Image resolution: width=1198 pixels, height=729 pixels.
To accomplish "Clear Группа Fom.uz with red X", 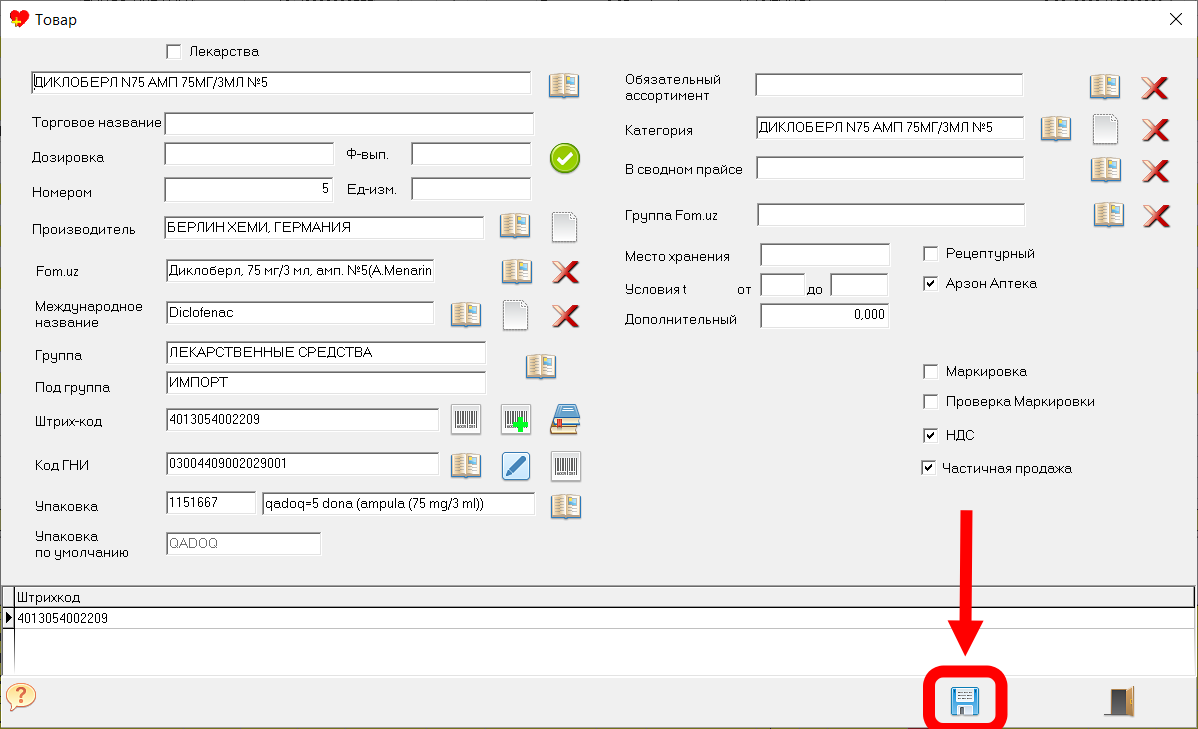I will point(1157,216).
